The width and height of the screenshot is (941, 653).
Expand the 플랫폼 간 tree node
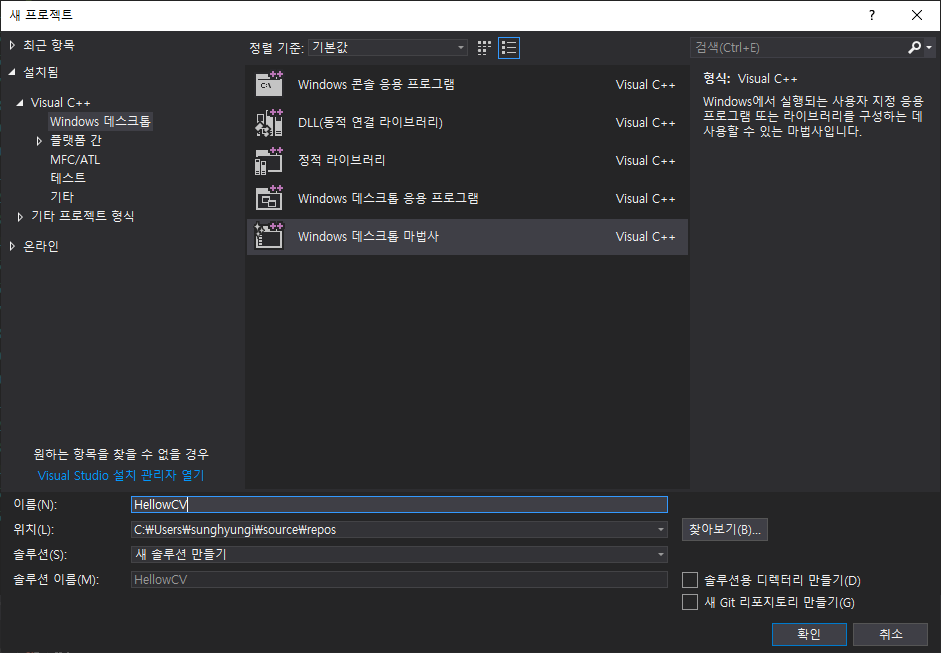39,140
